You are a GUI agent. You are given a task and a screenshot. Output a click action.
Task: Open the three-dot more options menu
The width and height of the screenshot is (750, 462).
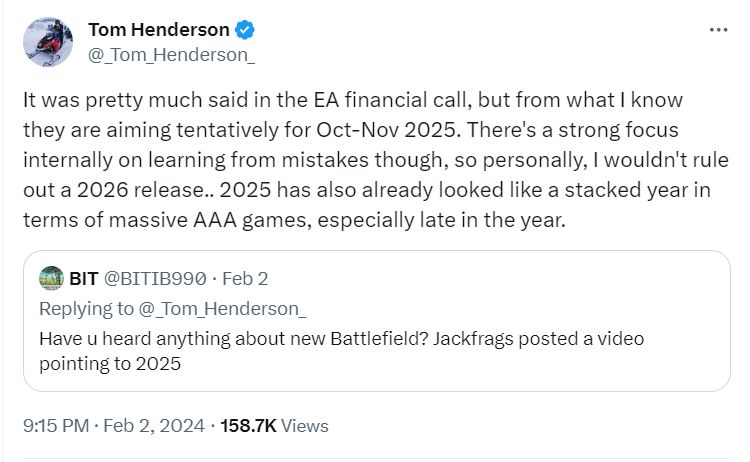(x=718, y=30)
